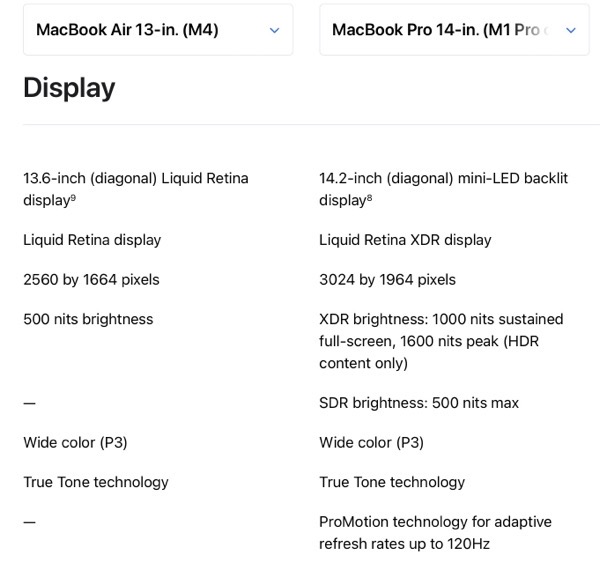Select the Liquid Retina XDR display text
This screenshot has width=600, height=585.
click(x=405, y=240)
